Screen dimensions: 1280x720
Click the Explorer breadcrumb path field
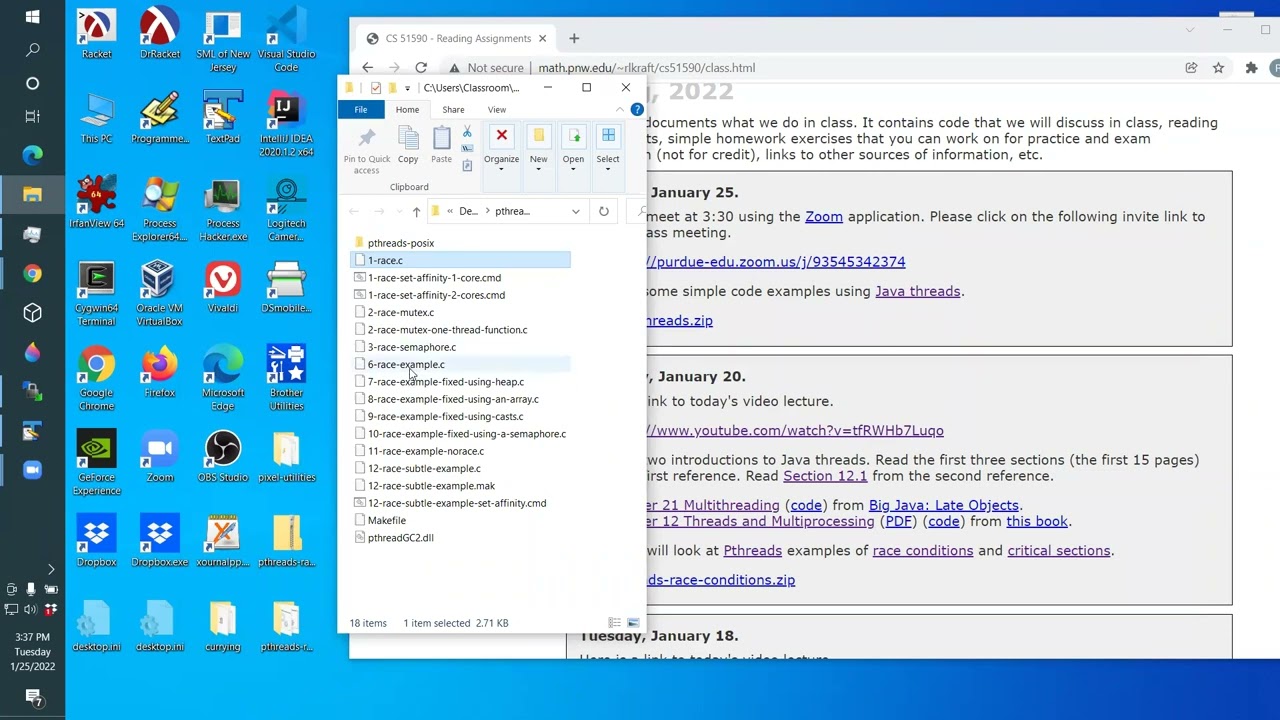tap(508, 211)
